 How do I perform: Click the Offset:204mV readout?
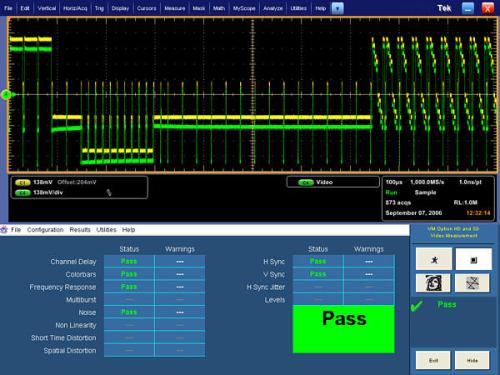click(77, 182)
